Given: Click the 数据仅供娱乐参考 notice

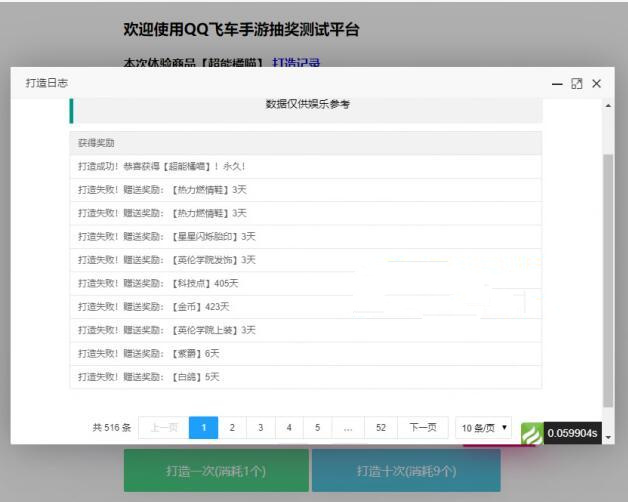Looking at the screenshot, I should tap(308, 104).
